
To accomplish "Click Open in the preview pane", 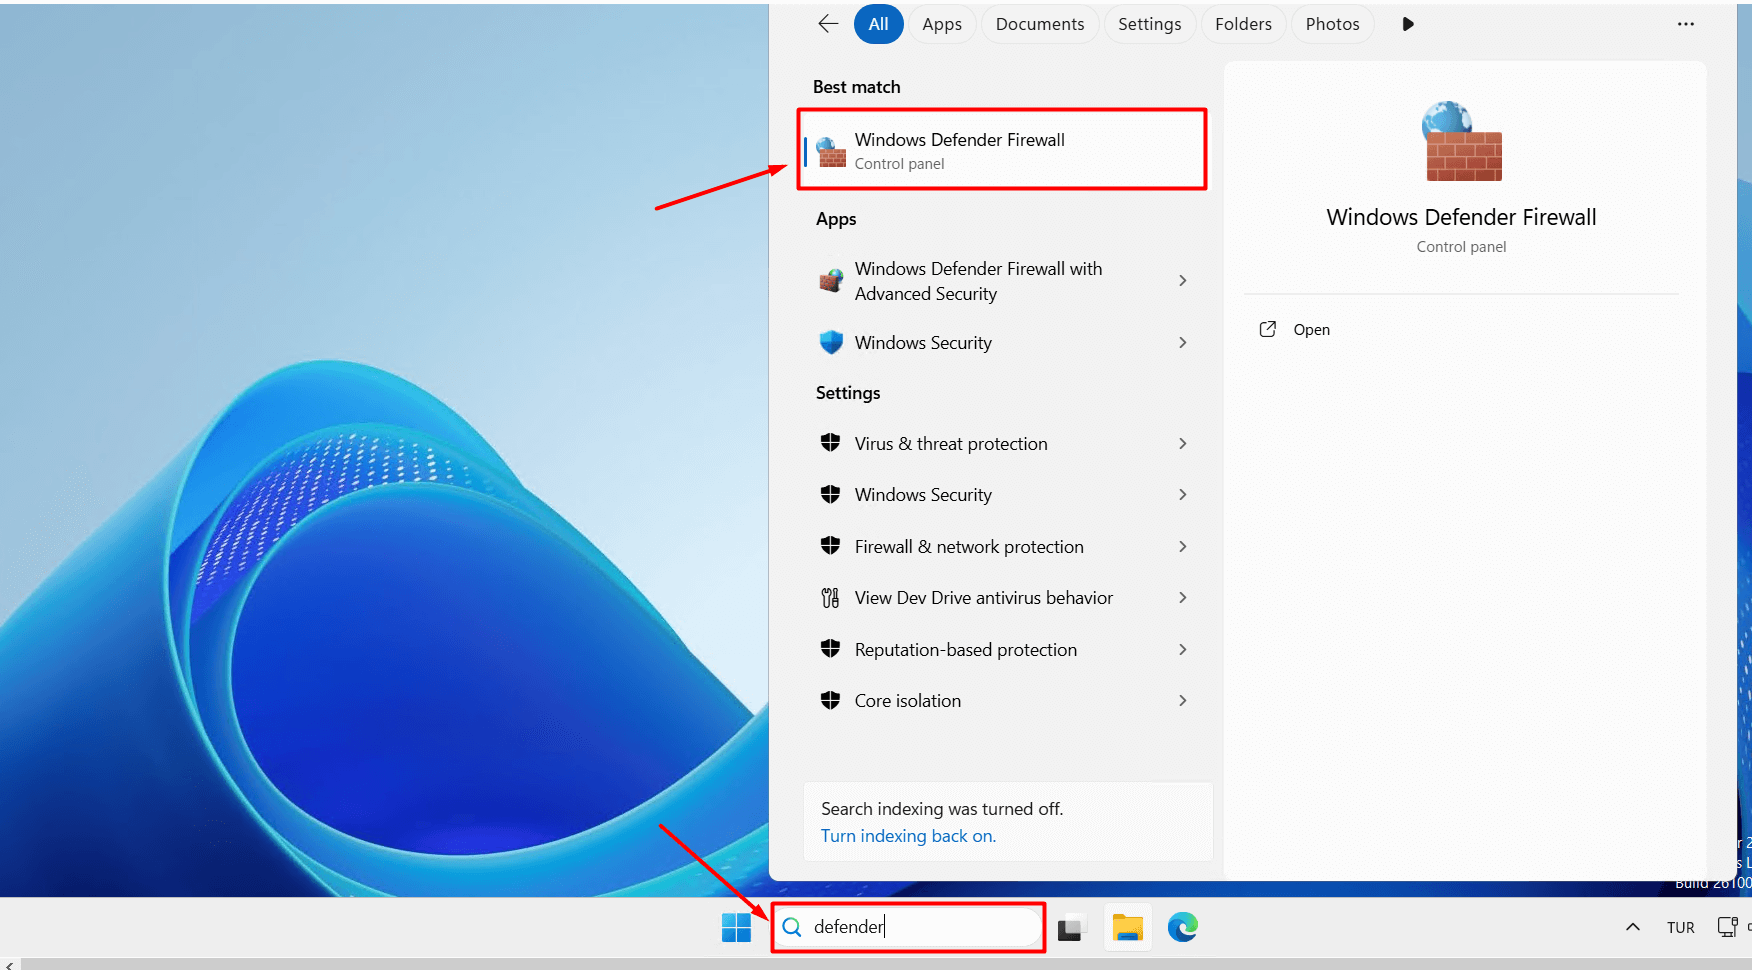I will [x=1310, y=330].
